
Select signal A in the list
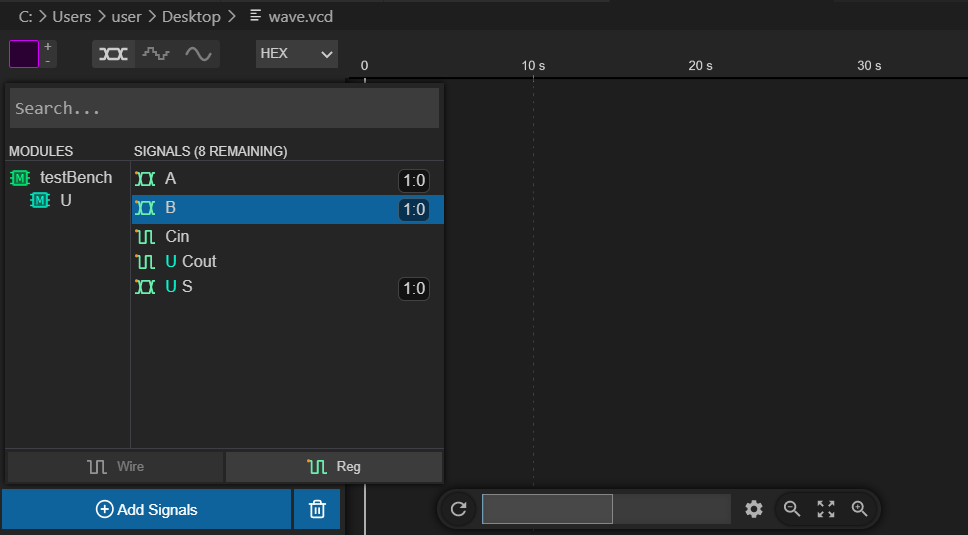pyautogui.click(x=288, y=179)
